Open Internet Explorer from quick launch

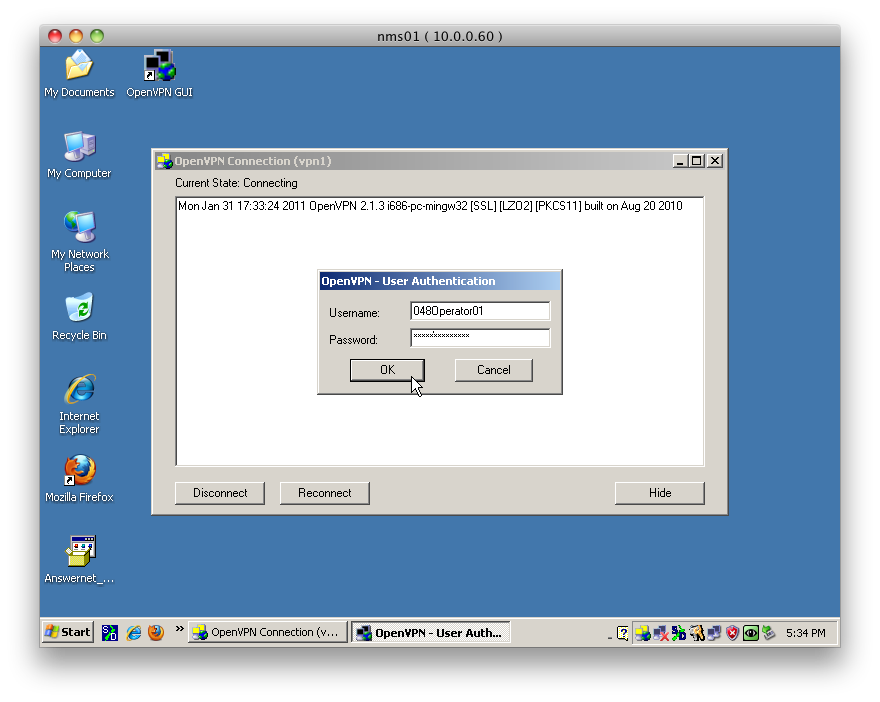pyautogui.click(x=134, y=633)
